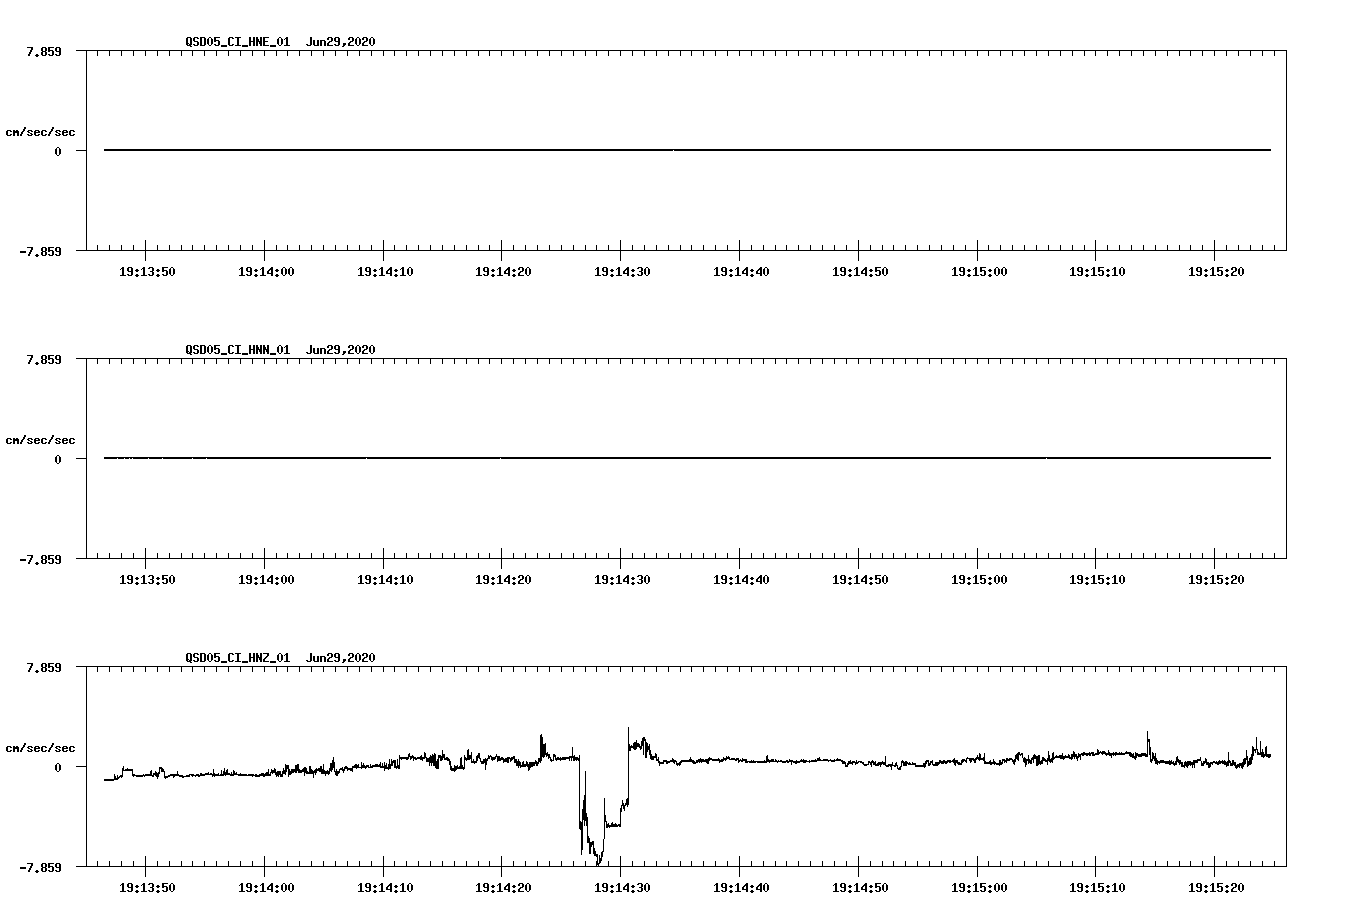1358x924 pixels.
Task: Click 19:14:10 label on the HNZ plot
Action: coord(385,887)
